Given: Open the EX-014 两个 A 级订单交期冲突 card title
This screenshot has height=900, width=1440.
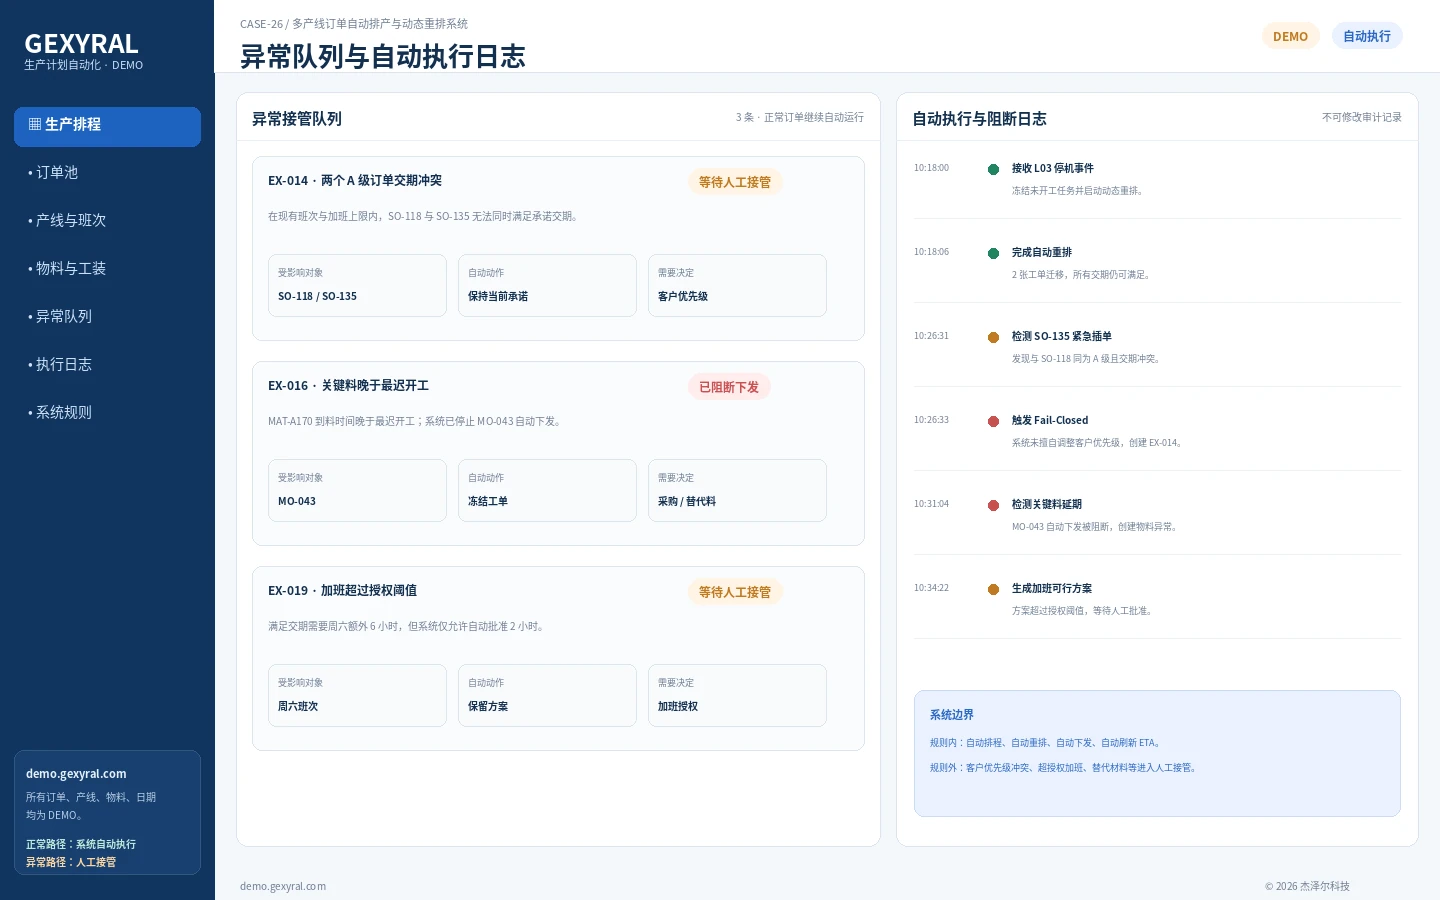Looking at the screenshot, I should (x=355, y=181).
